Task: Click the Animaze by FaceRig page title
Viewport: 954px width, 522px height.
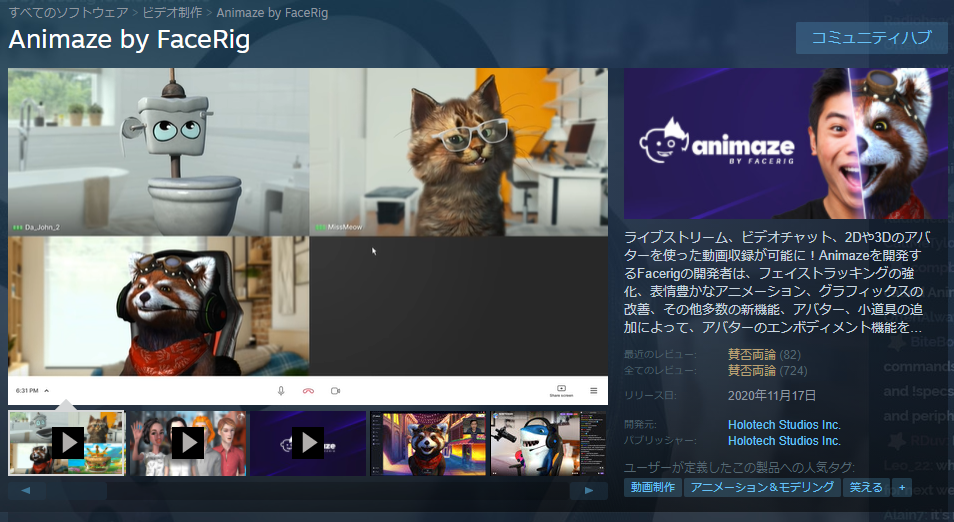Action: pyautogui.click(x=130, y=40)
